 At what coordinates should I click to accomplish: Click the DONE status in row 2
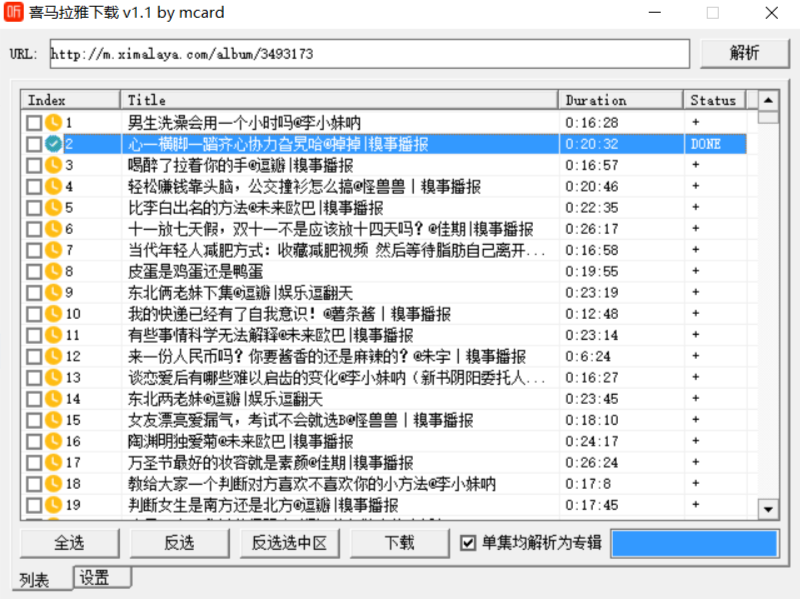(x=706, y=144)
